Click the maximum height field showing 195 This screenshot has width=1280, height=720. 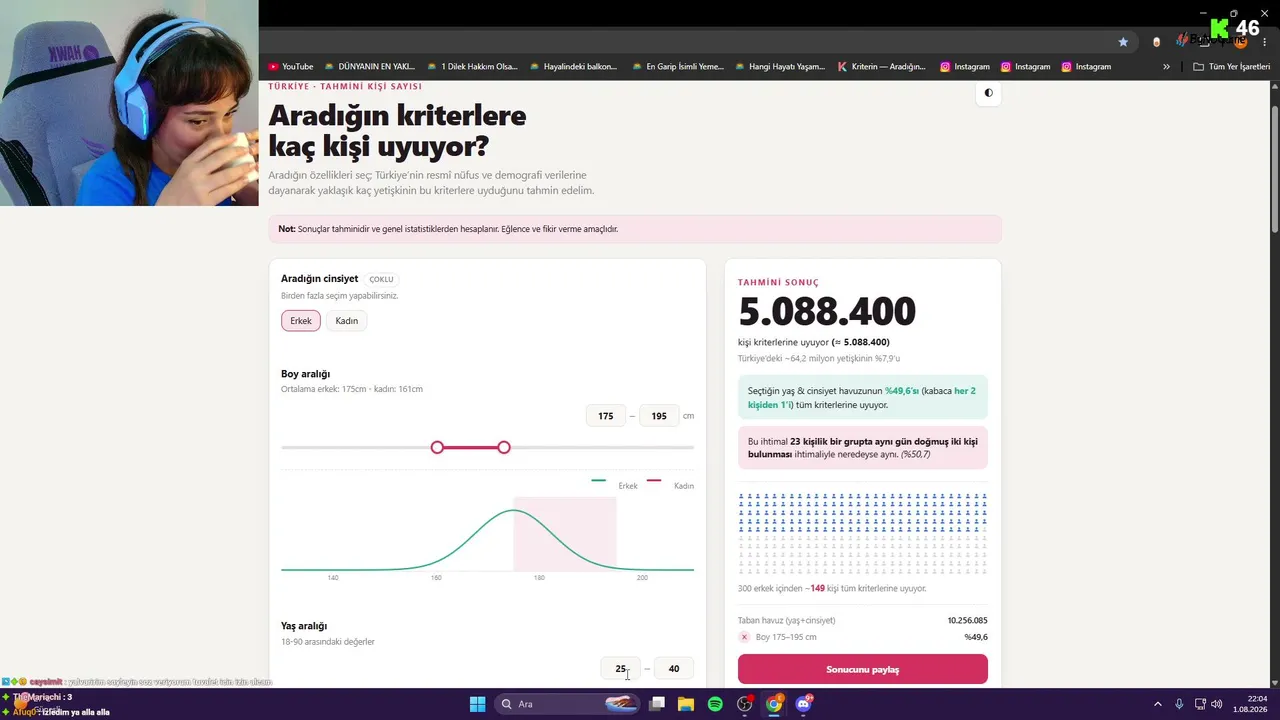[659, 416]
